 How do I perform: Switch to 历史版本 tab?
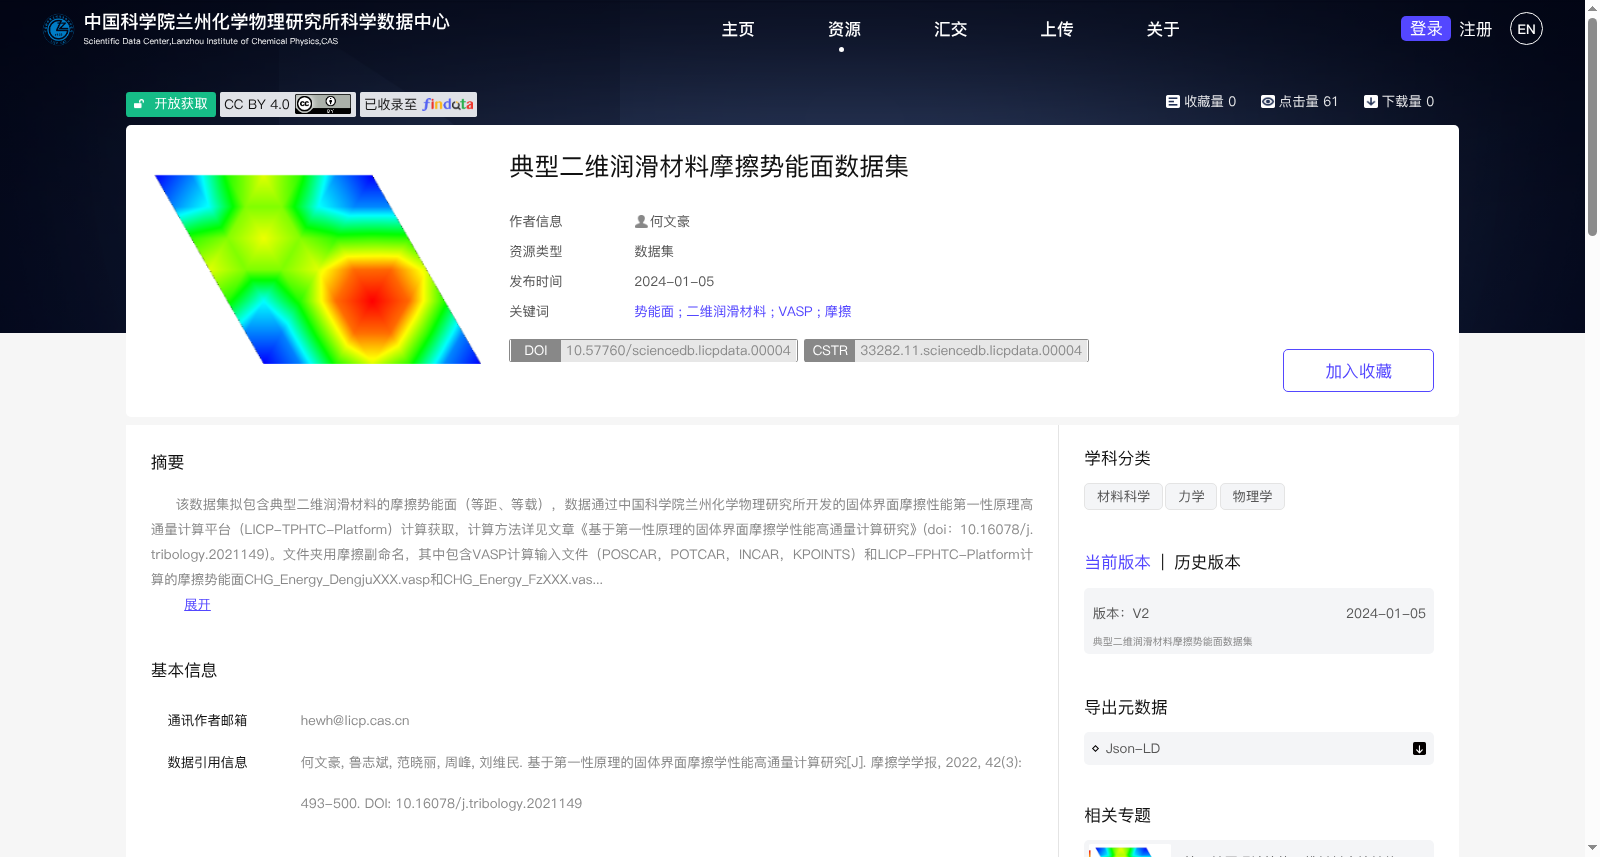click(1207, 562)
